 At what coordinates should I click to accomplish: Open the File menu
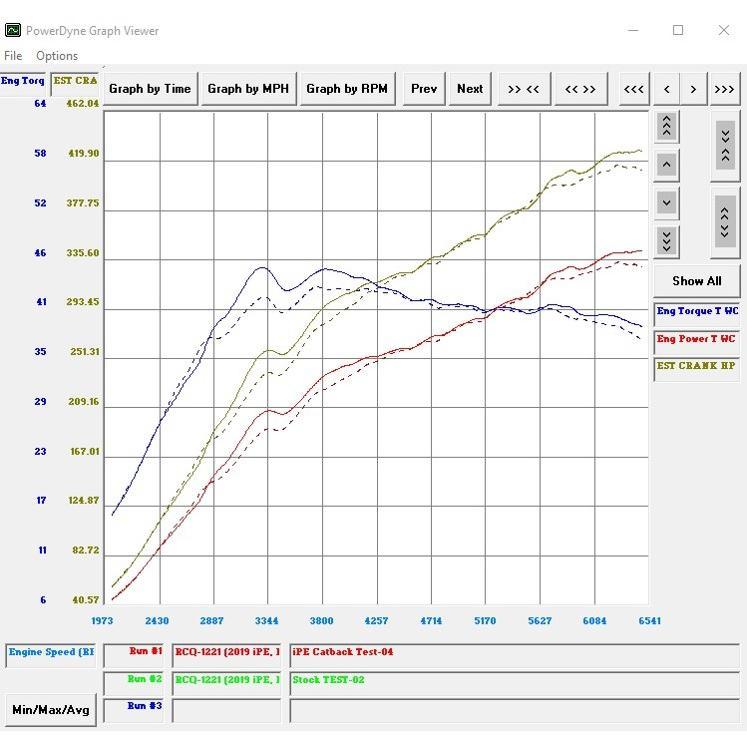[x=13, y=56]
